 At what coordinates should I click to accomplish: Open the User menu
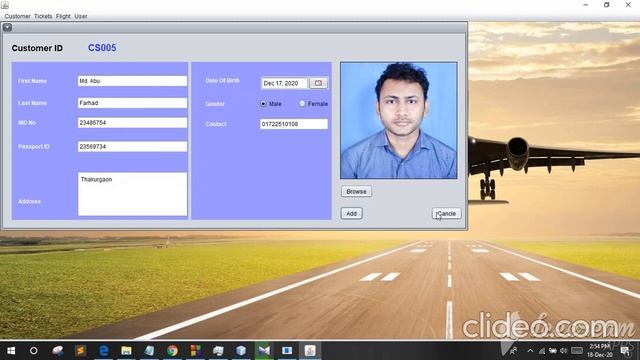(x=81, y=16)
